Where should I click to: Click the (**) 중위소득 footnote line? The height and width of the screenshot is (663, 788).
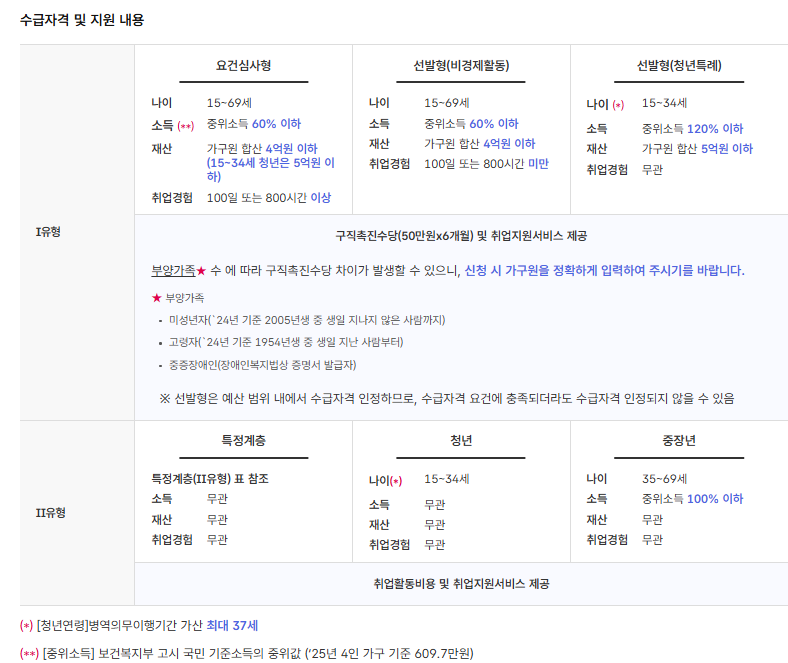point(246,653)
